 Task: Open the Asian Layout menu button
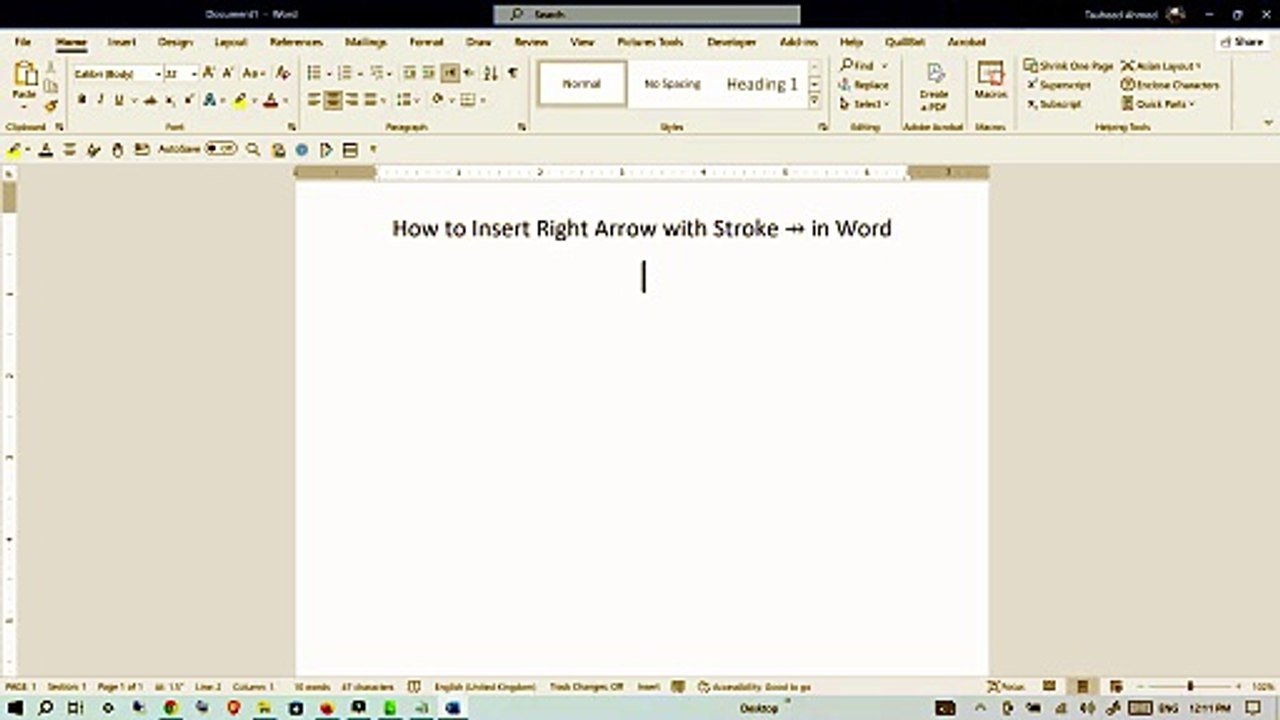[x=1162, y=66]
